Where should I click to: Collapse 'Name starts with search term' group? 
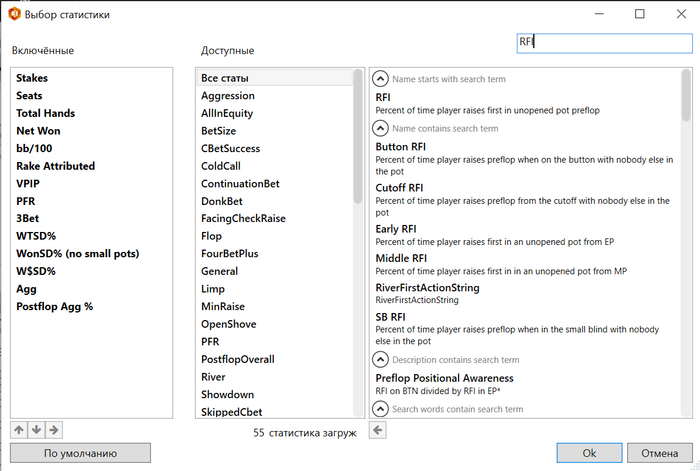[x=380, y=78]
